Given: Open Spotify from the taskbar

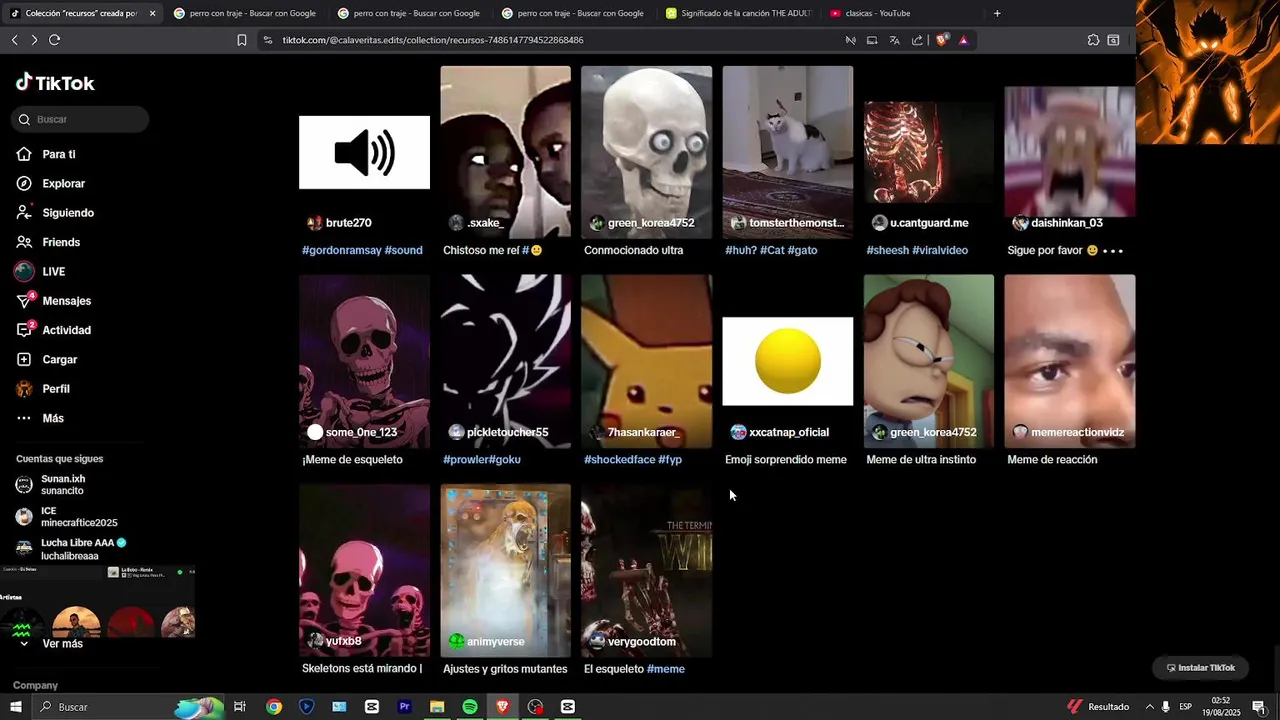Looking at the screenshot, I should [x=469, y=707].
